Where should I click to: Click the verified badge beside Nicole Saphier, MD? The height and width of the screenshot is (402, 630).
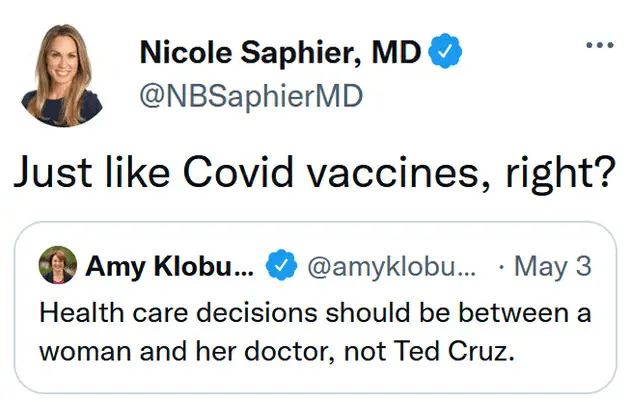[x=444, y=52]
